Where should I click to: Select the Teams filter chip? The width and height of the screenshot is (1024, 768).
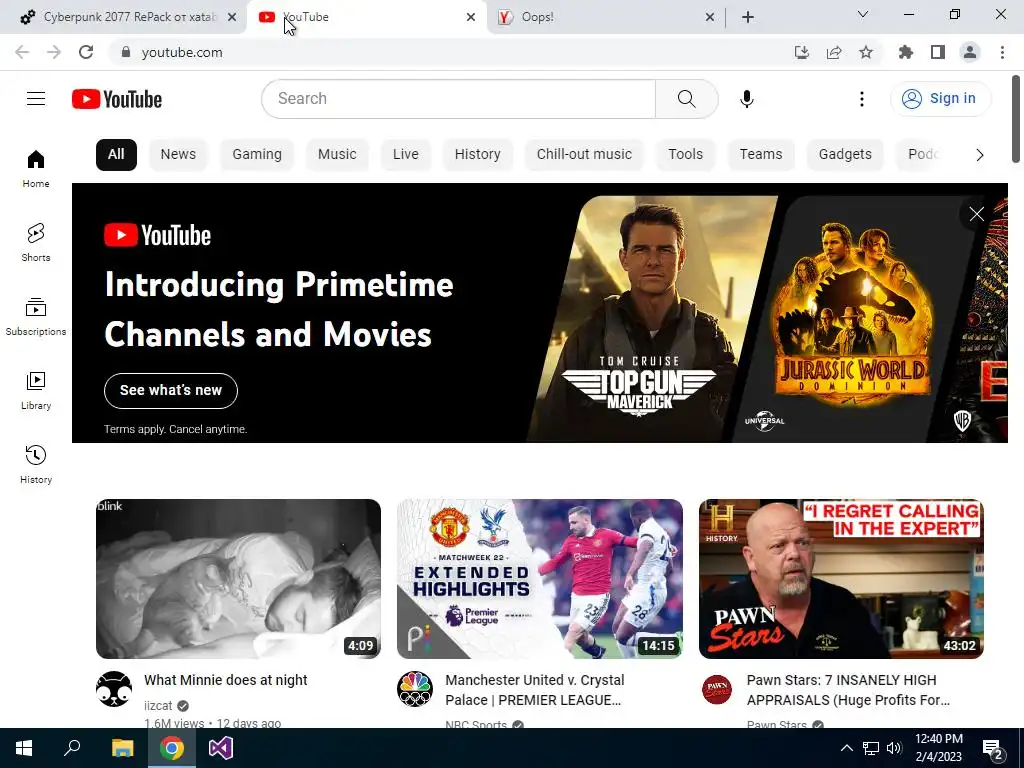(x=761, y=155)
